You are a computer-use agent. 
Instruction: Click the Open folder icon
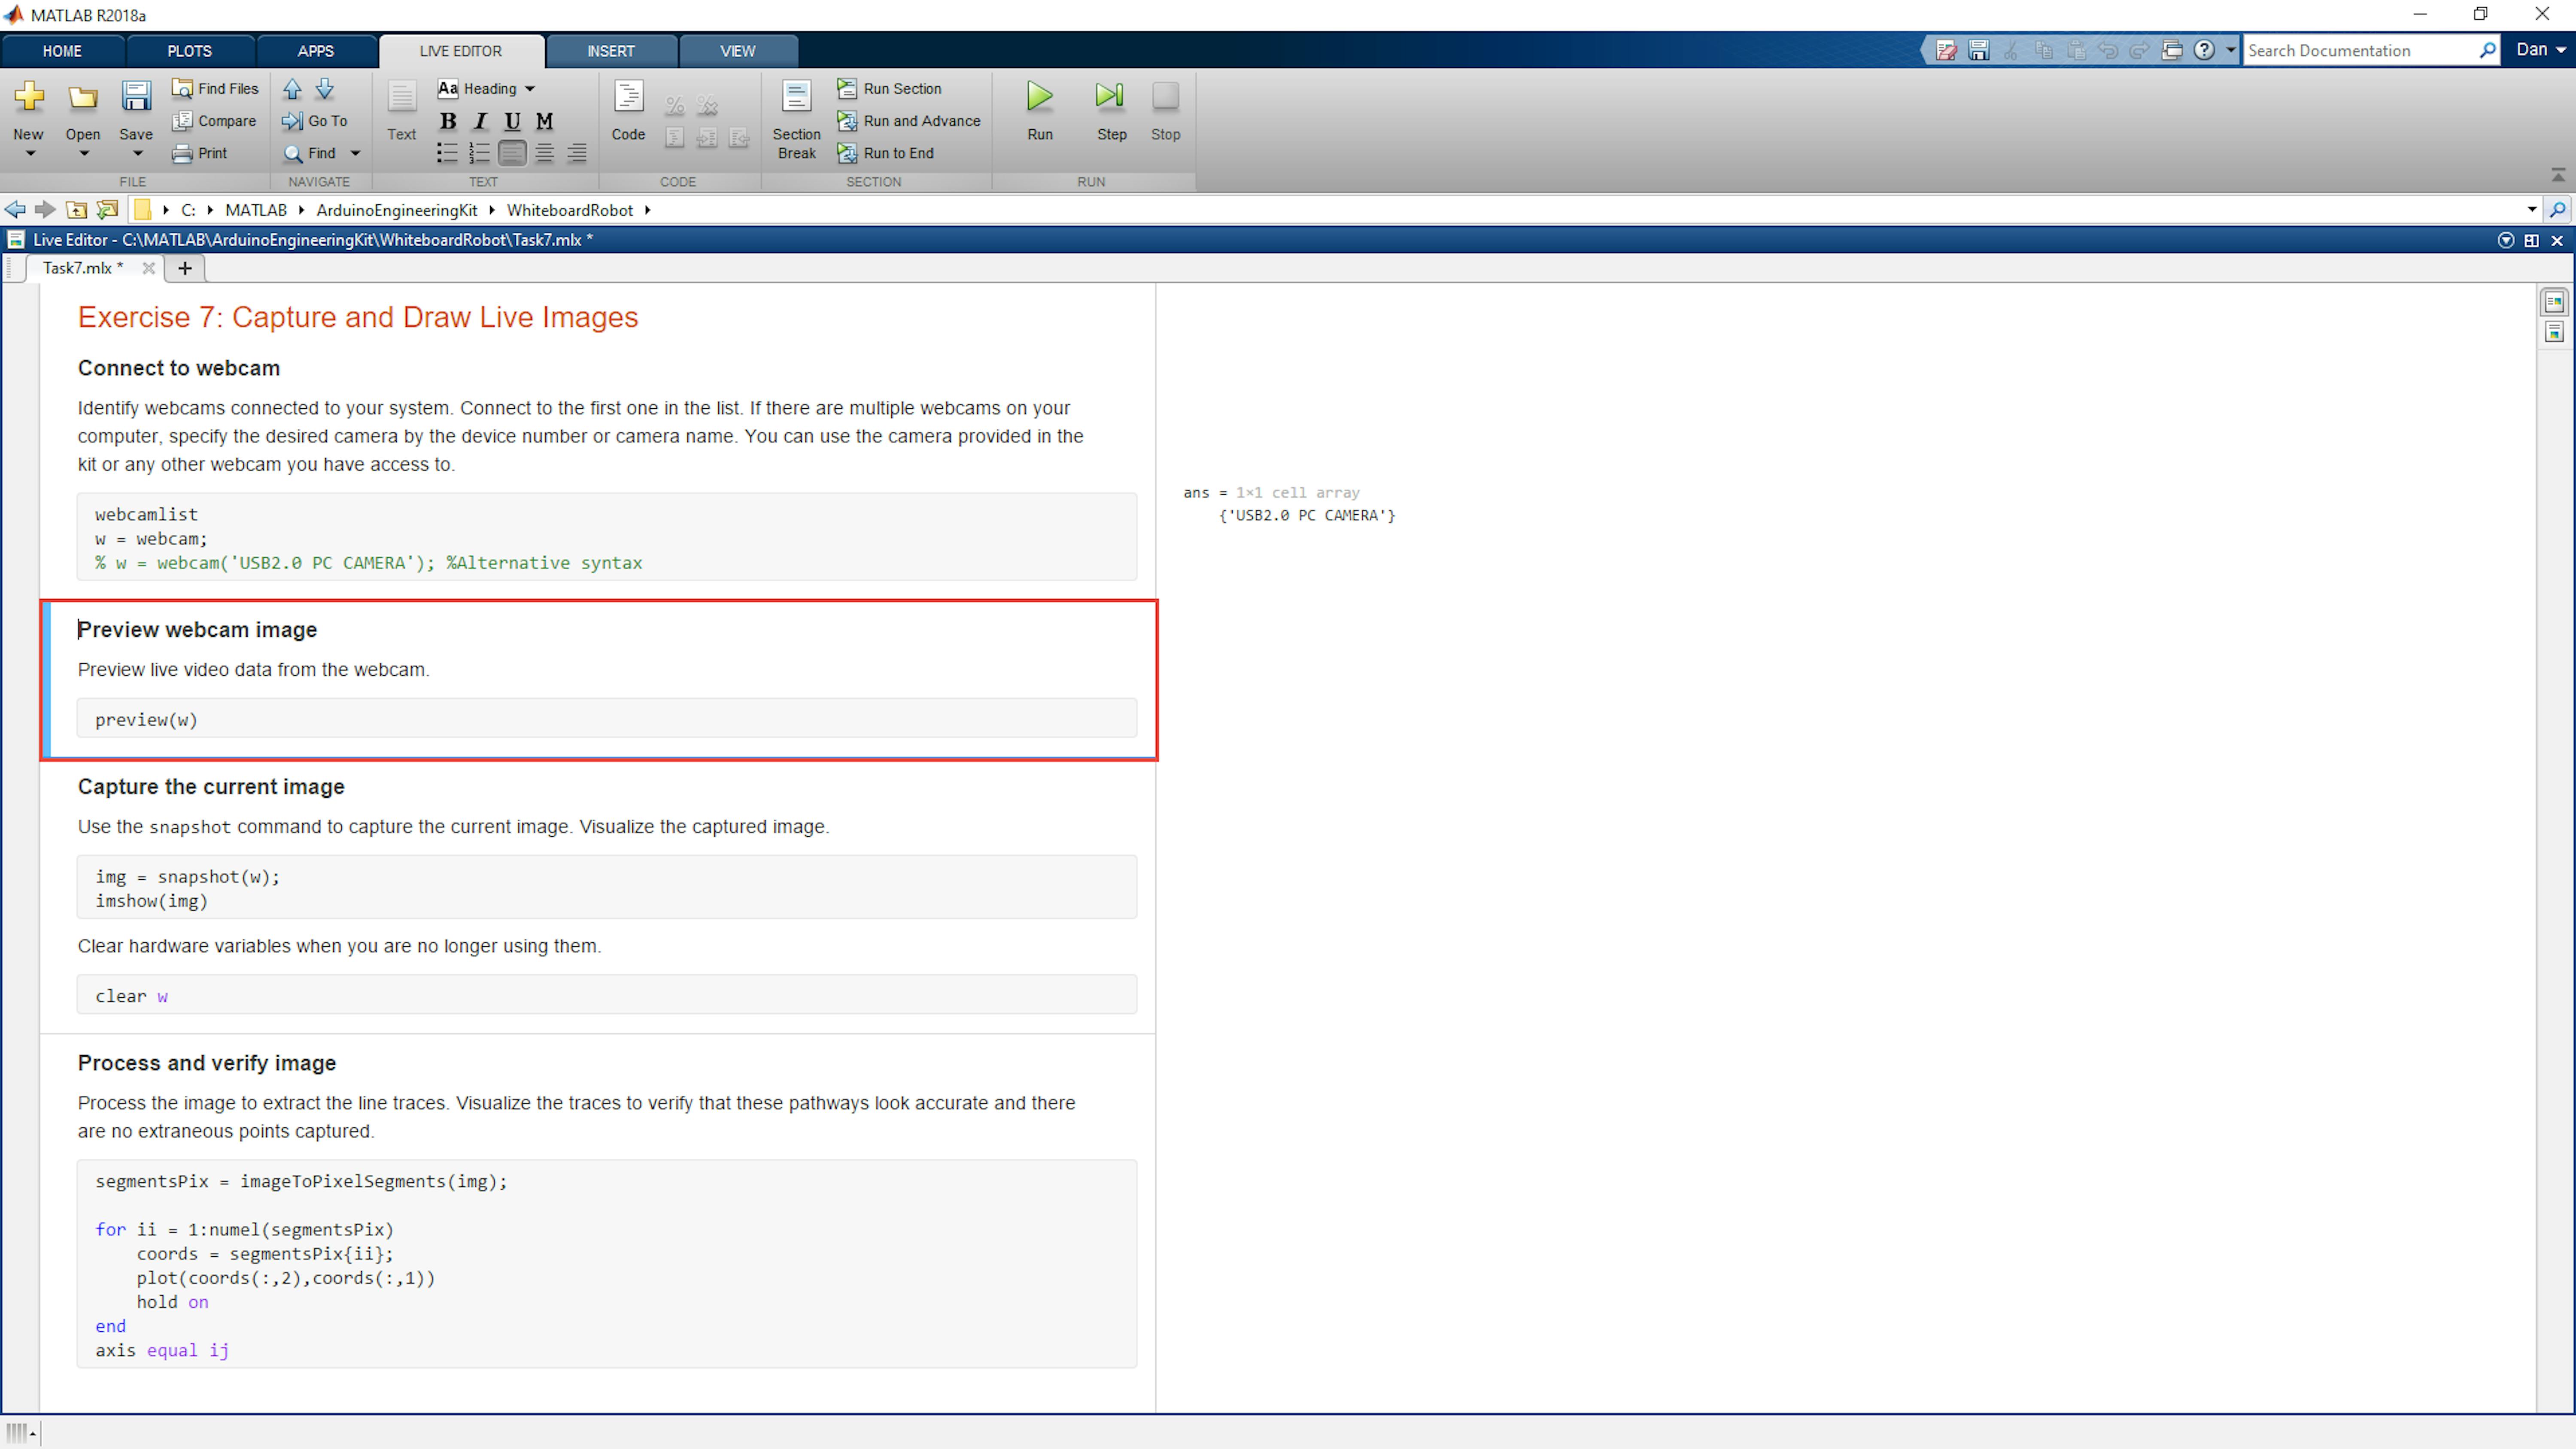pyautogui.click(x=83, y=97)
